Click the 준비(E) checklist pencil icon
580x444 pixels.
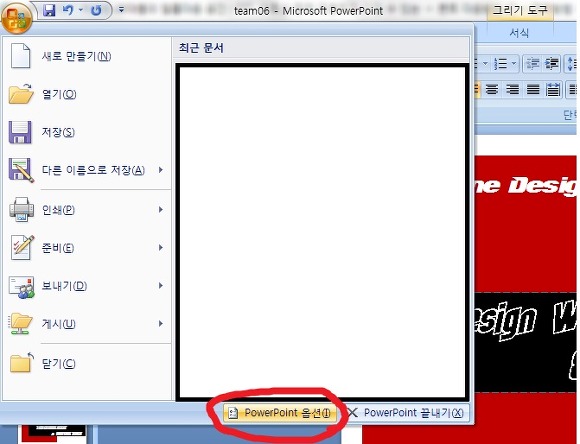pos(21,247)
